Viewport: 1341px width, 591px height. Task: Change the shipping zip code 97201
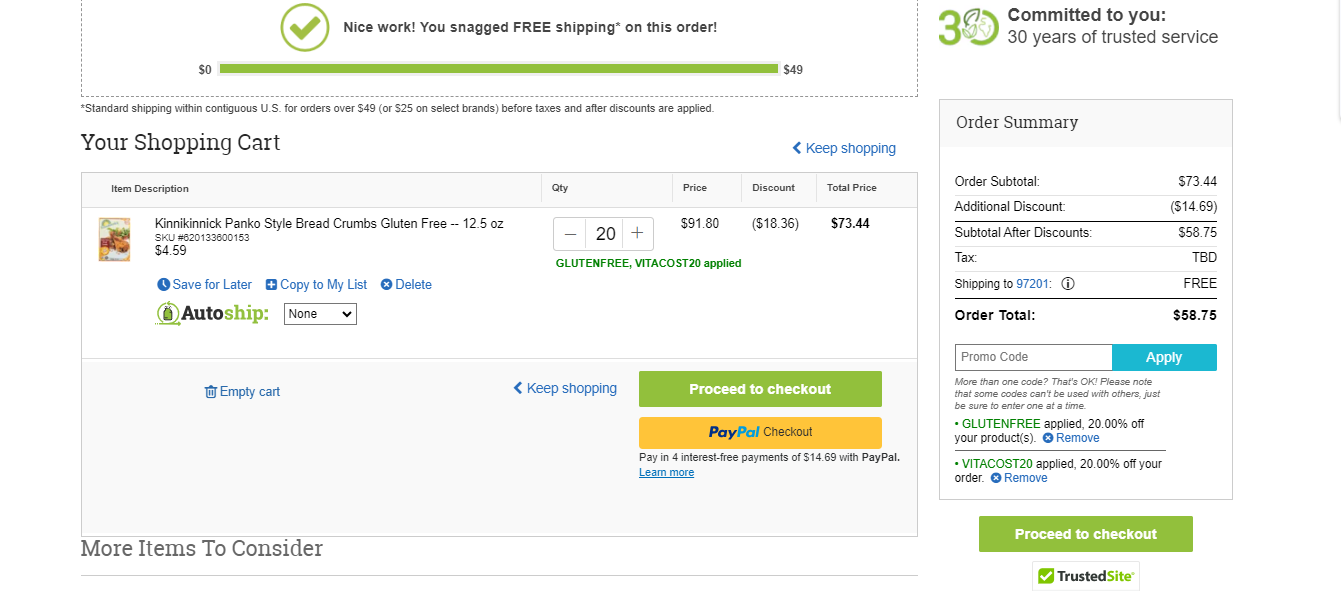pyautogui.click(x=1032, y=284)
